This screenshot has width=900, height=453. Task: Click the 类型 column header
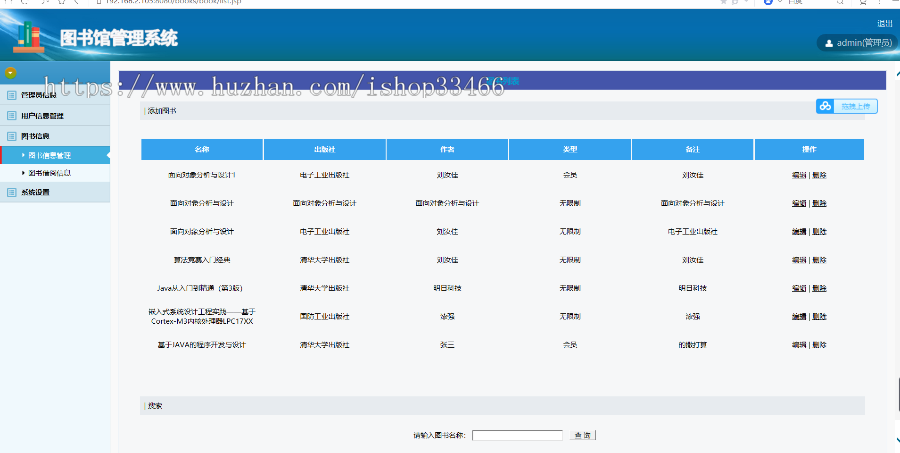570,149
